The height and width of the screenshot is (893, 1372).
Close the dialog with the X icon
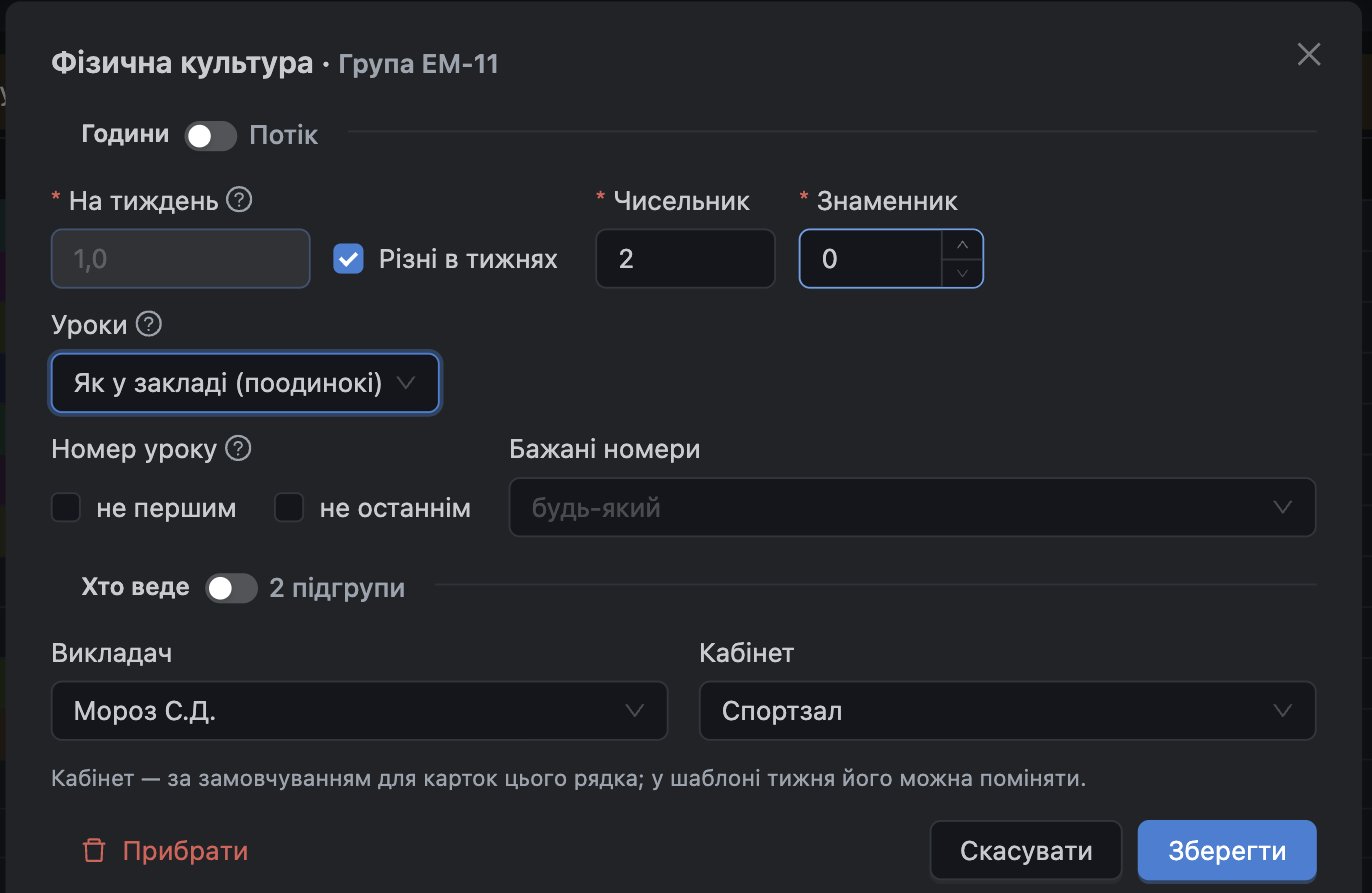point(1309,55)
